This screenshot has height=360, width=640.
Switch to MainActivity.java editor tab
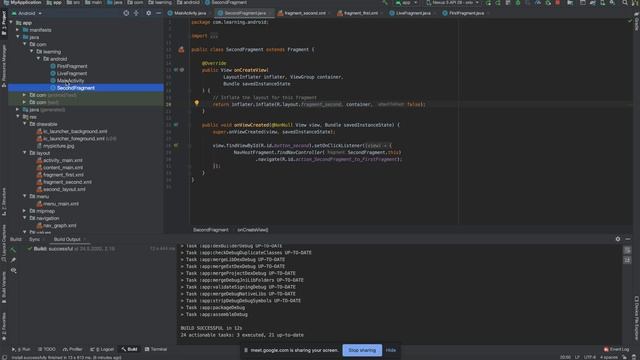(x=187, y=13)
